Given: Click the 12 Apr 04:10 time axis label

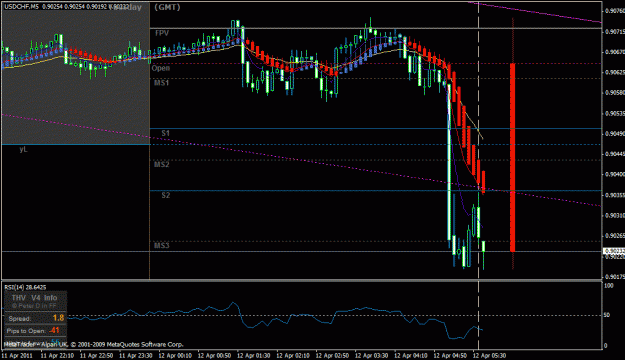Looking at the screenshot, I should click(x=411, y=355).
